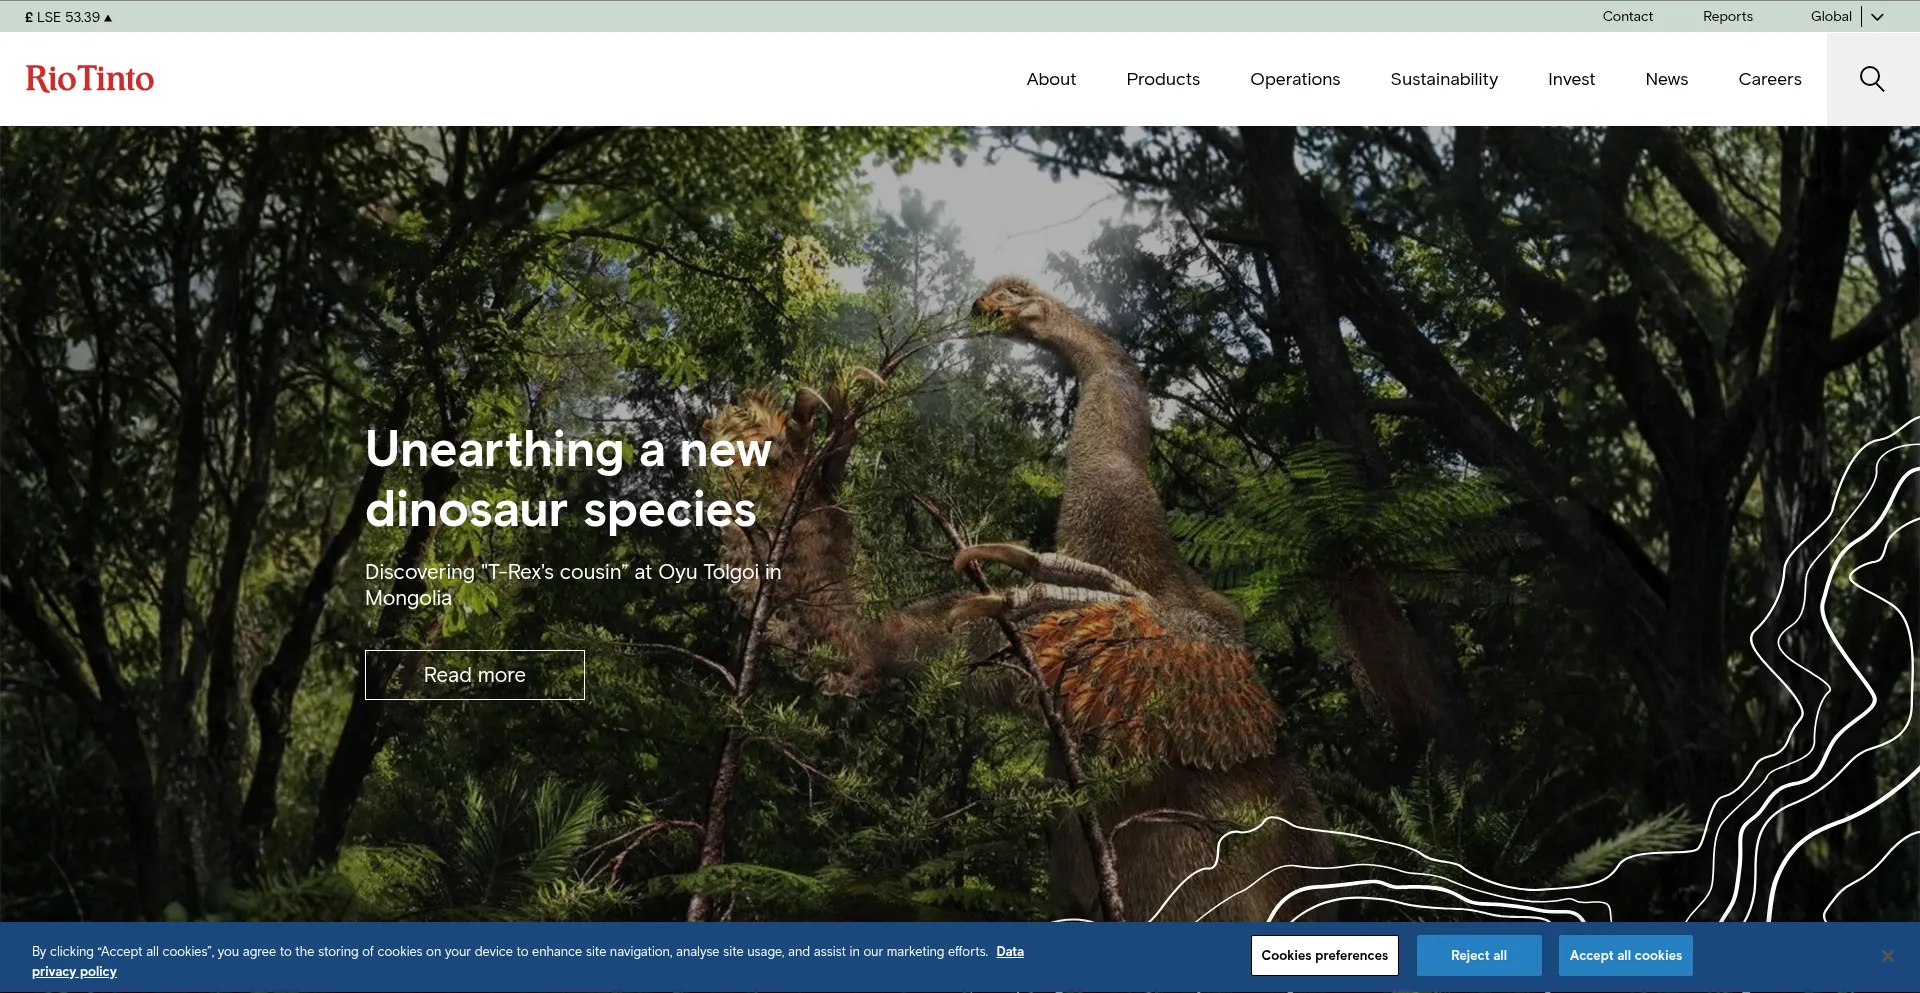
Task: Click Read more on dinosaur story
Action: coord(474,675)
